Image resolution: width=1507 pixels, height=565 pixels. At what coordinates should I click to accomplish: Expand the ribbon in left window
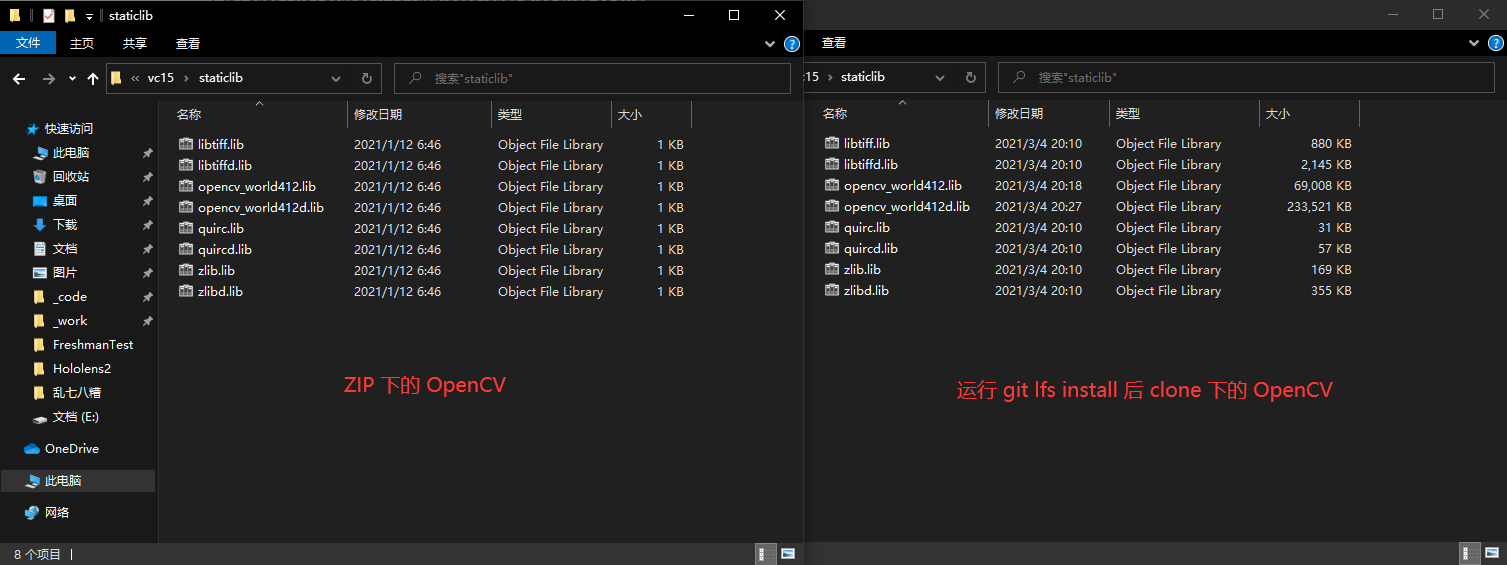[x=770, y=44]
